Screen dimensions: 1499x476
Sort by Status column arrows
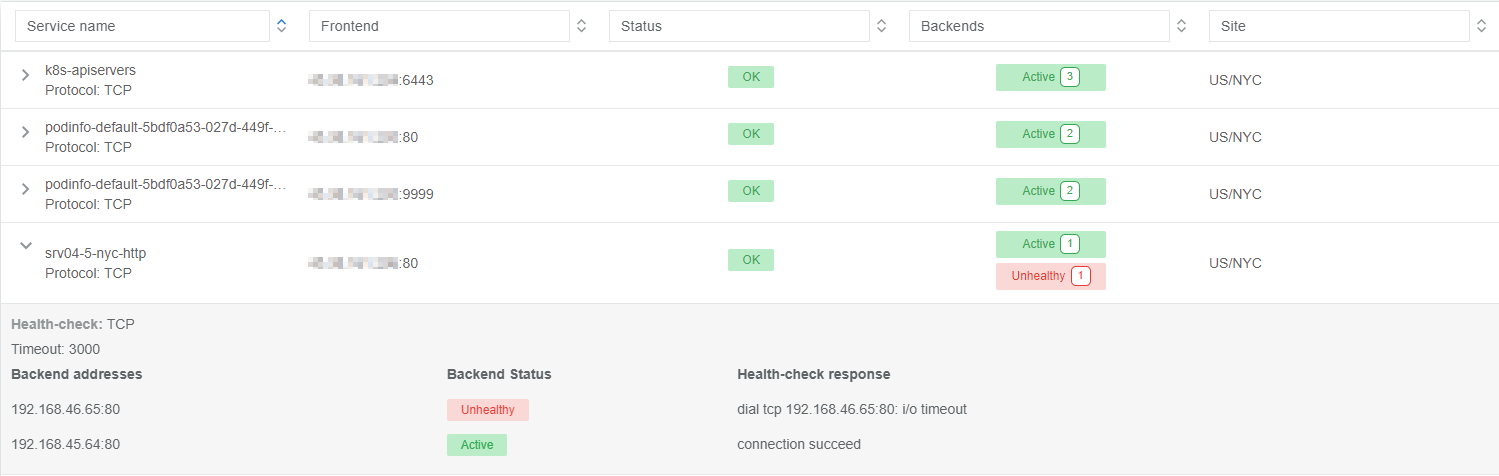click(881, 26)
